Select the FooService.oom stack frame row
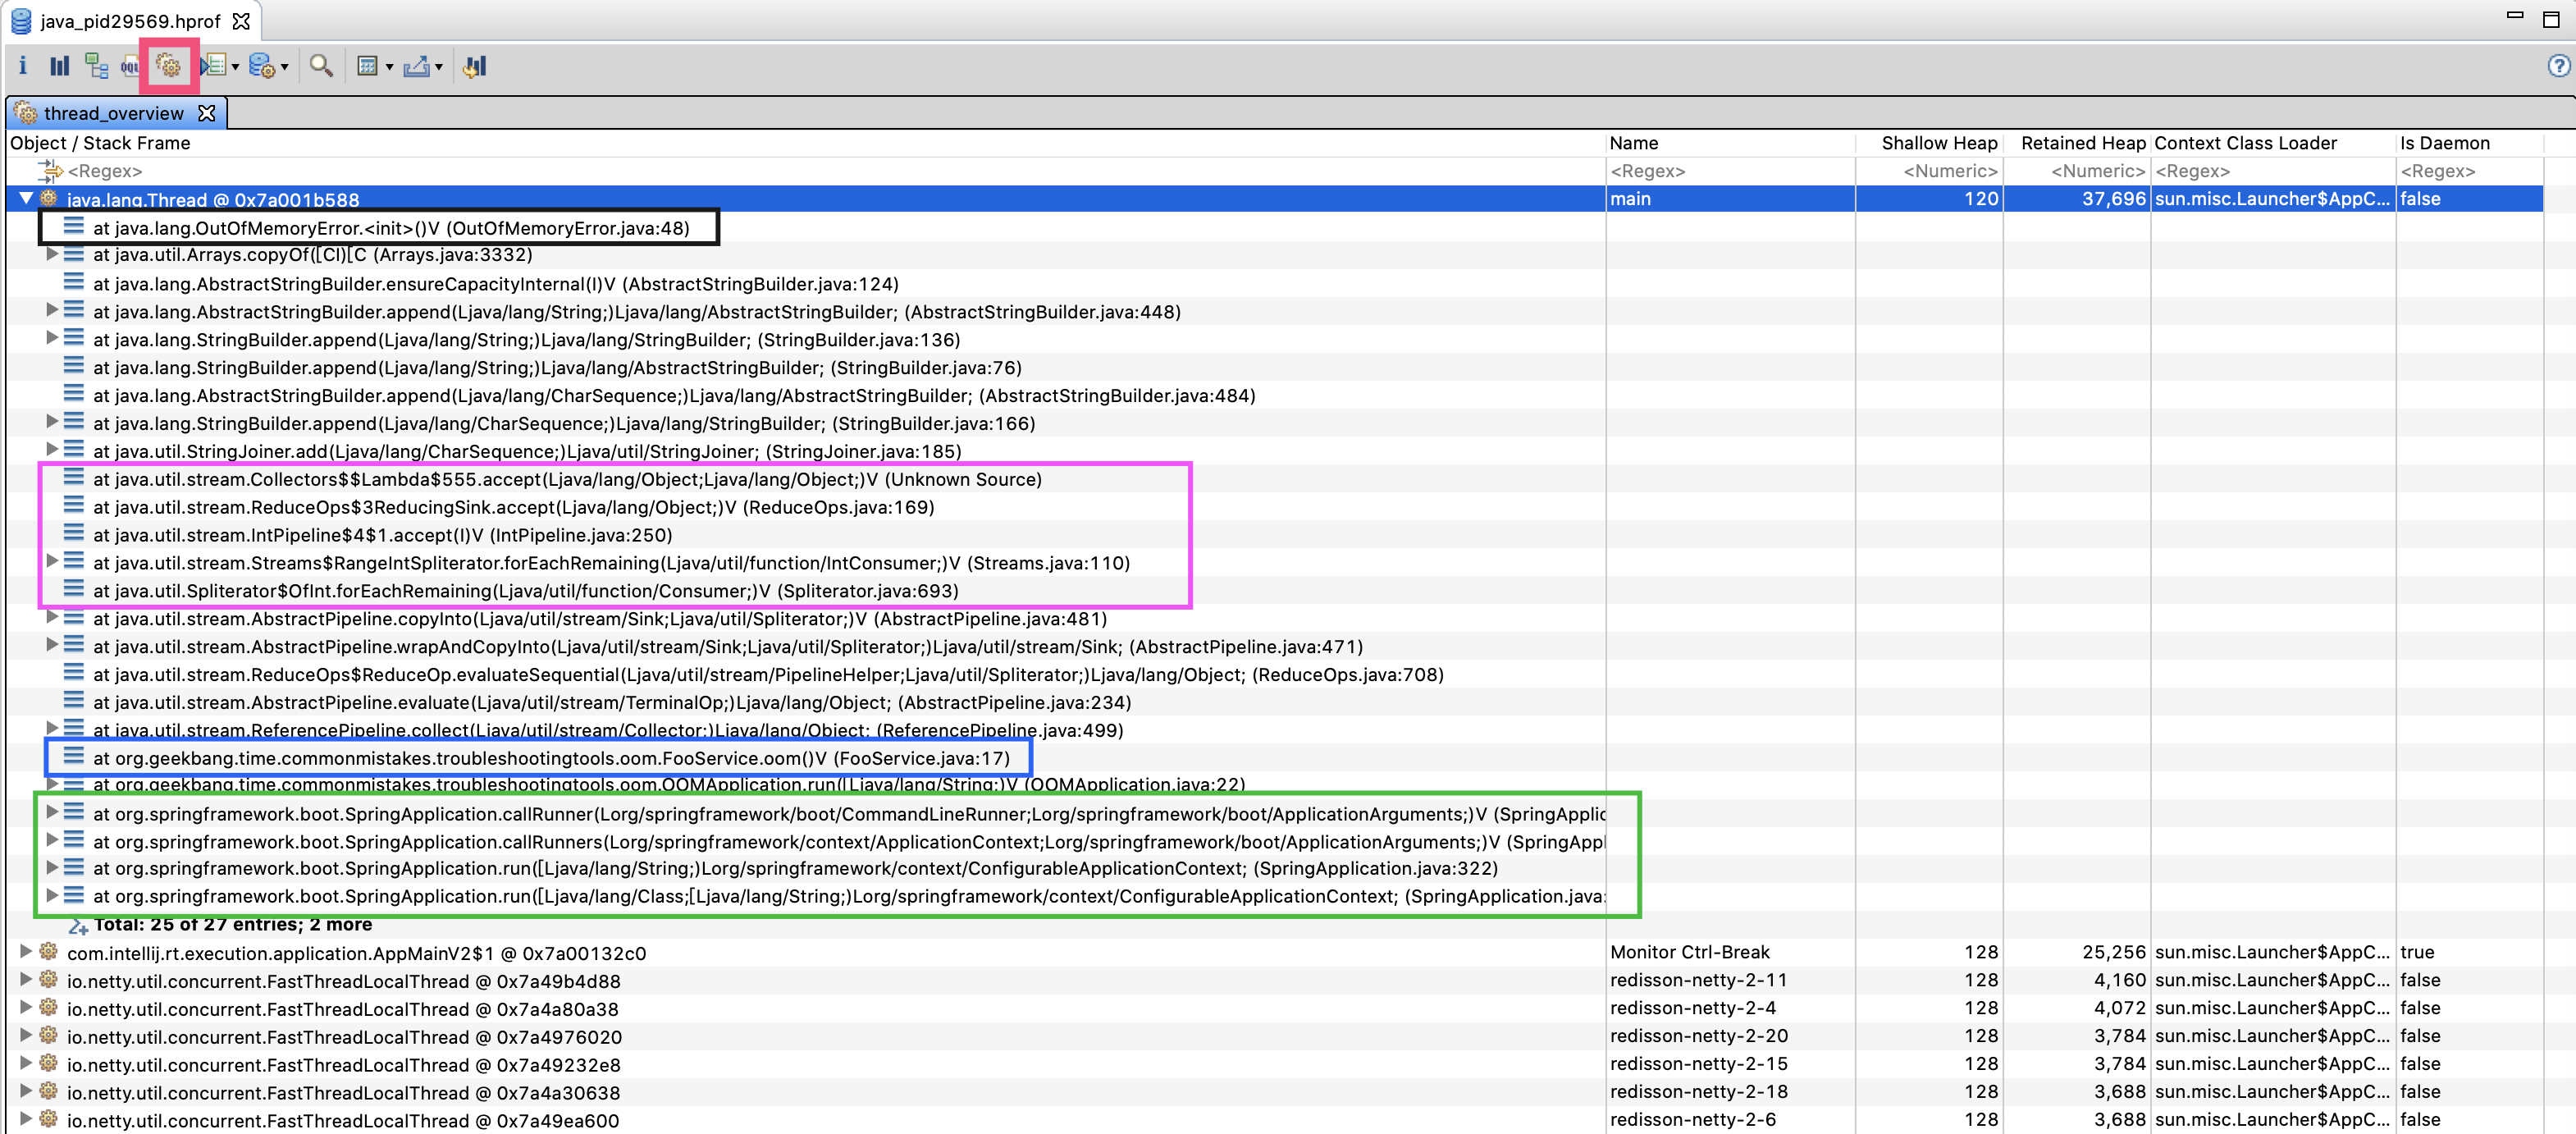This screenshot has height=1134, width=2576. pyautogui.click(x=550, y=758)
